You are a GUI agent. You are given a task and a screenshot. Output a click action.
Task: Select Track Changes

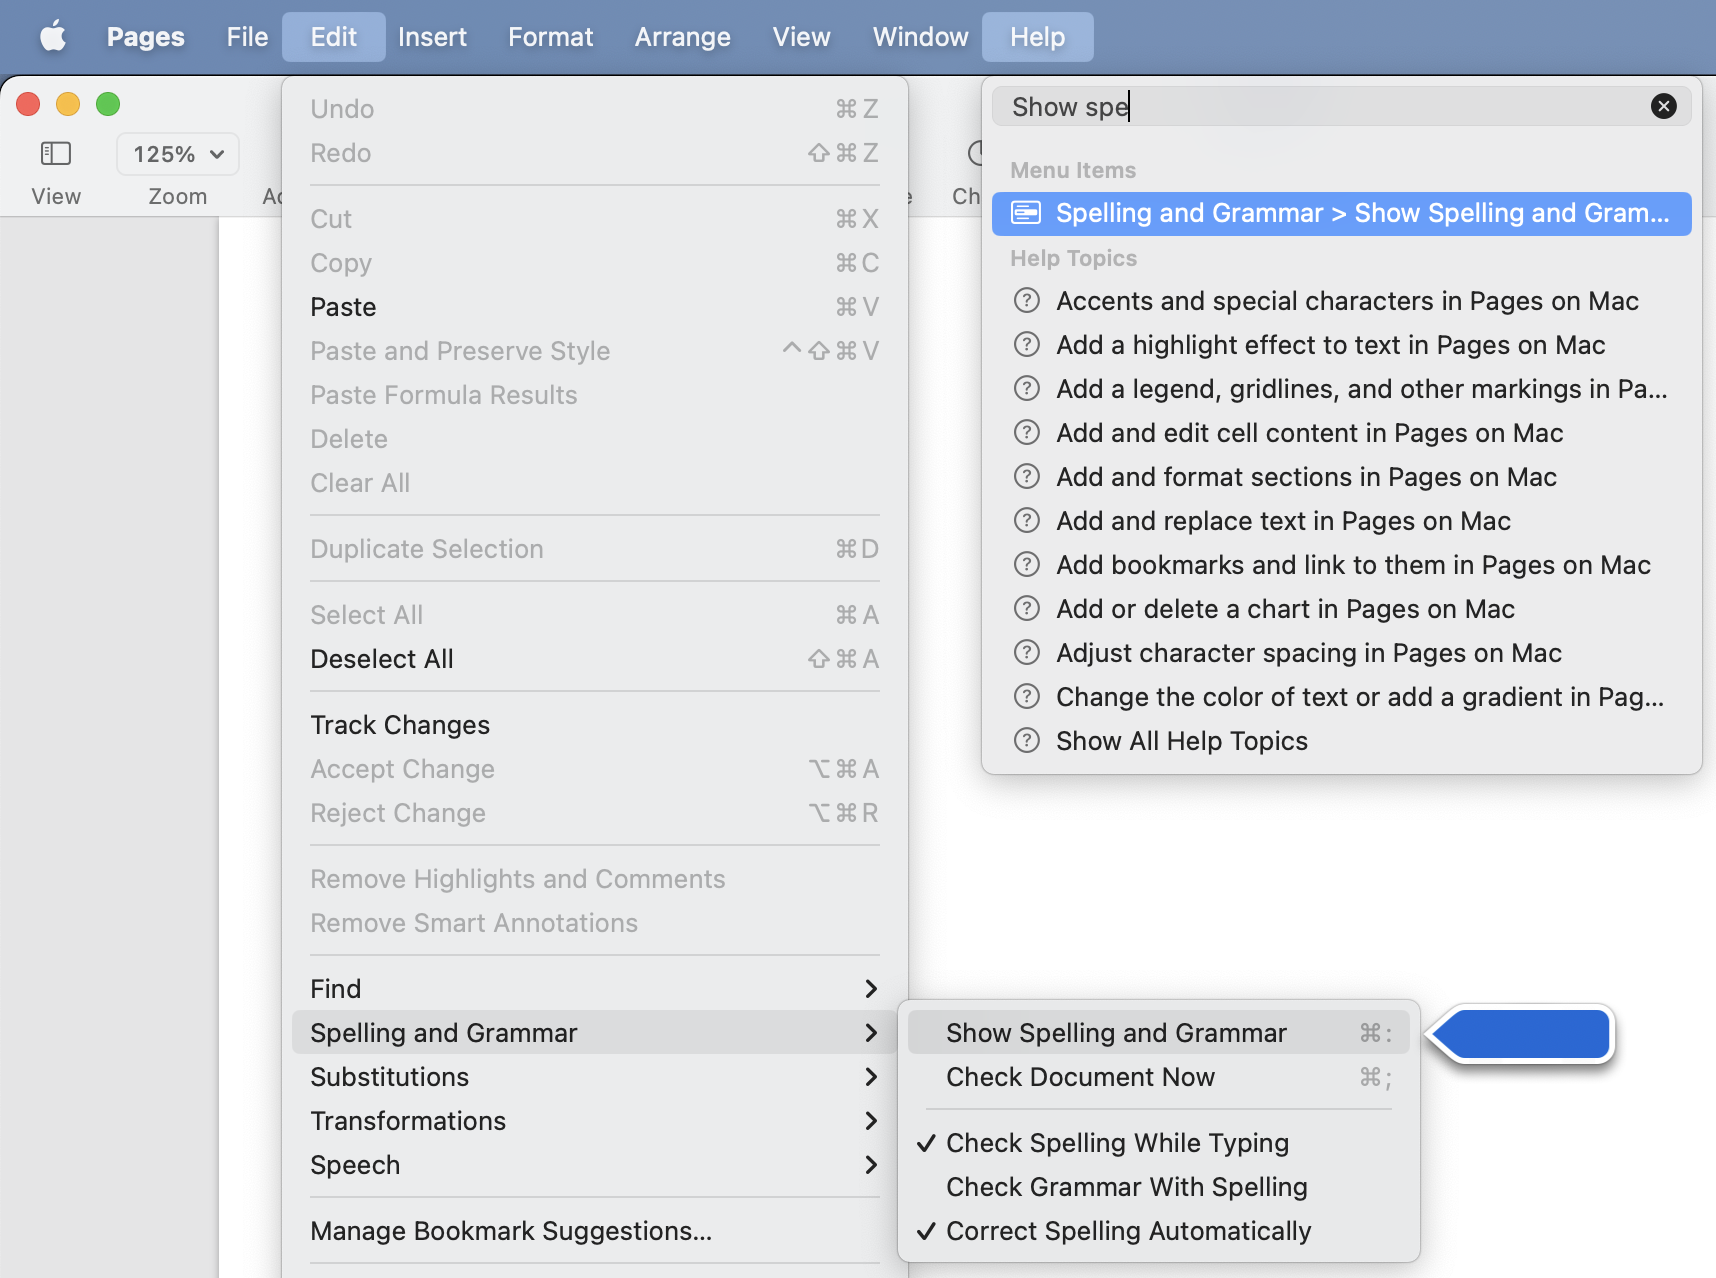point(595,725)
